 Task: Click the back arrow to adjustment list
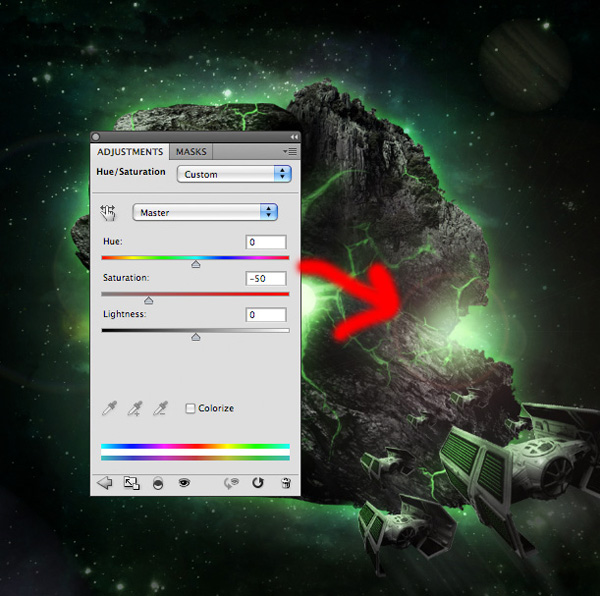pyautogui.click(x=104, y=482)
